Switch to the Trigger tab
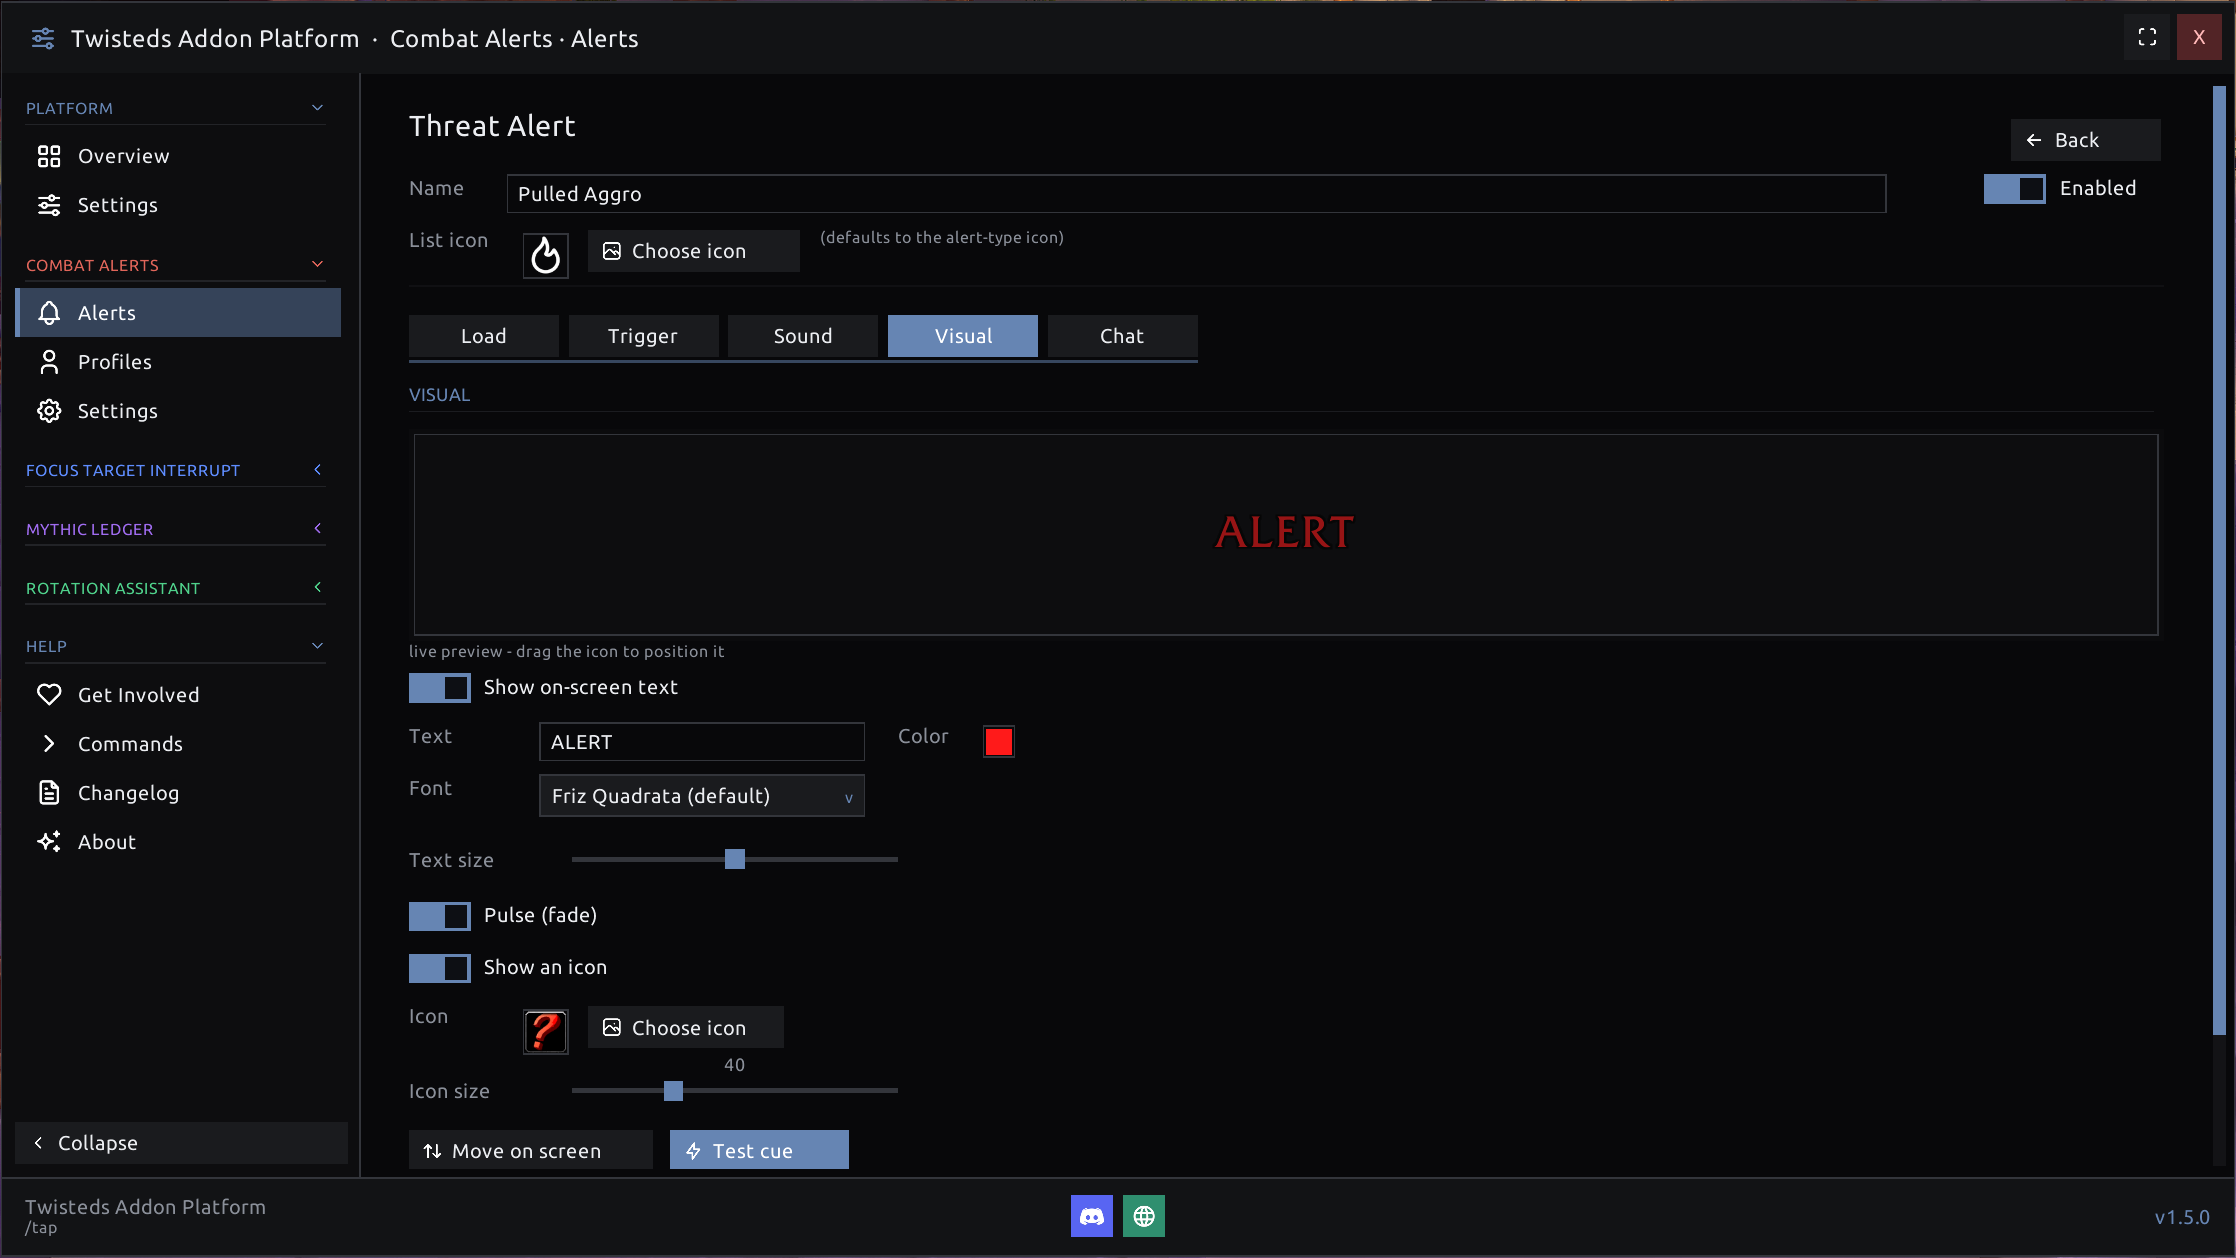 tap(643, 336)
